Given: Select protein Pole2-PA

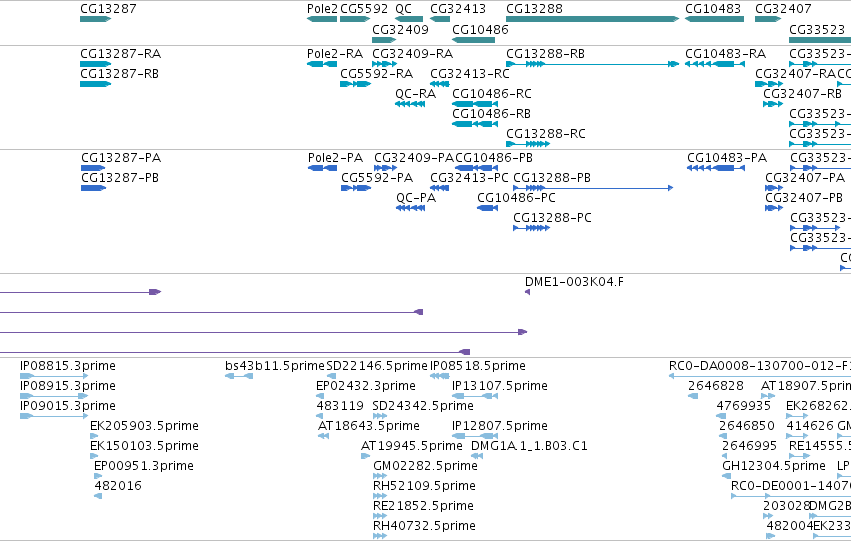Looking at the screenshot, I should pyautogui.click(x=322, y=168).
